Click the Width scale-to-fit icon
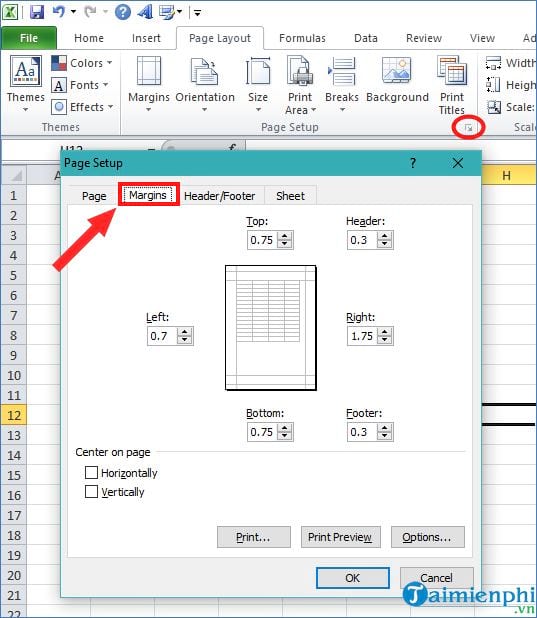The height and width of the screenshot is (618, 537). (493, 63)
